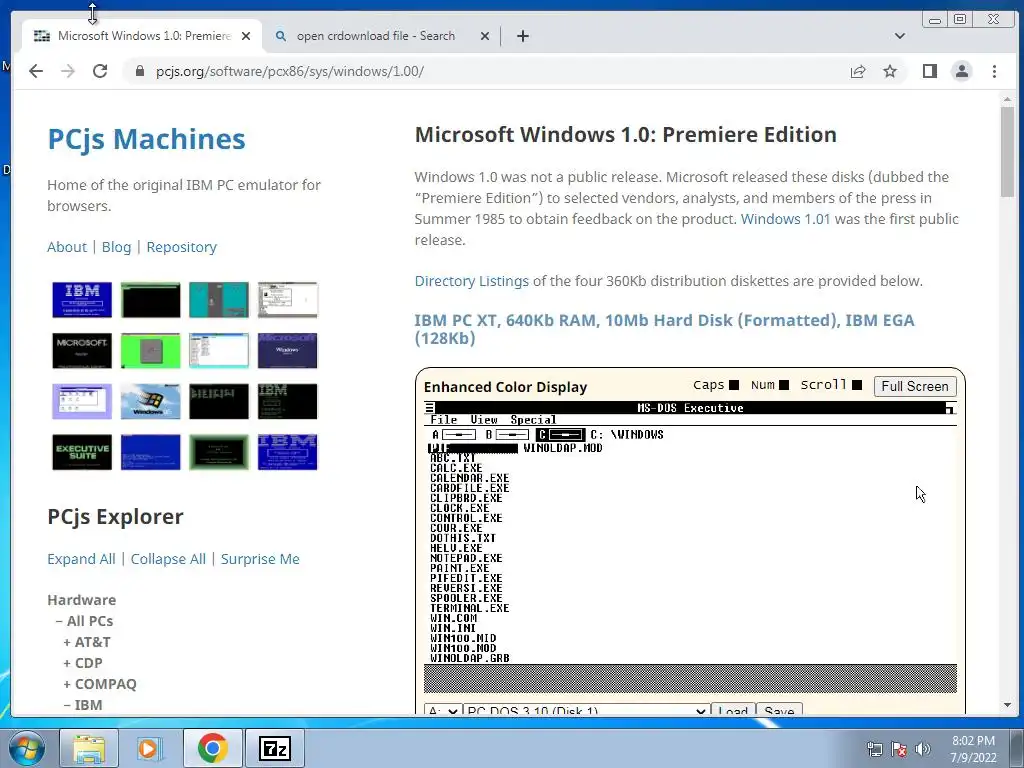Click MS-DOS Executive zoom box icon
The image size is (1024, 768).
[950, 408]
